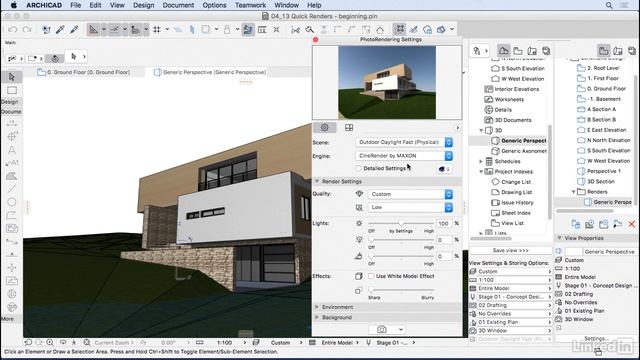Image resolution: width=640 pixels, height=360 pixels.
Task: Expand the Background section
Action: (317, 317)
